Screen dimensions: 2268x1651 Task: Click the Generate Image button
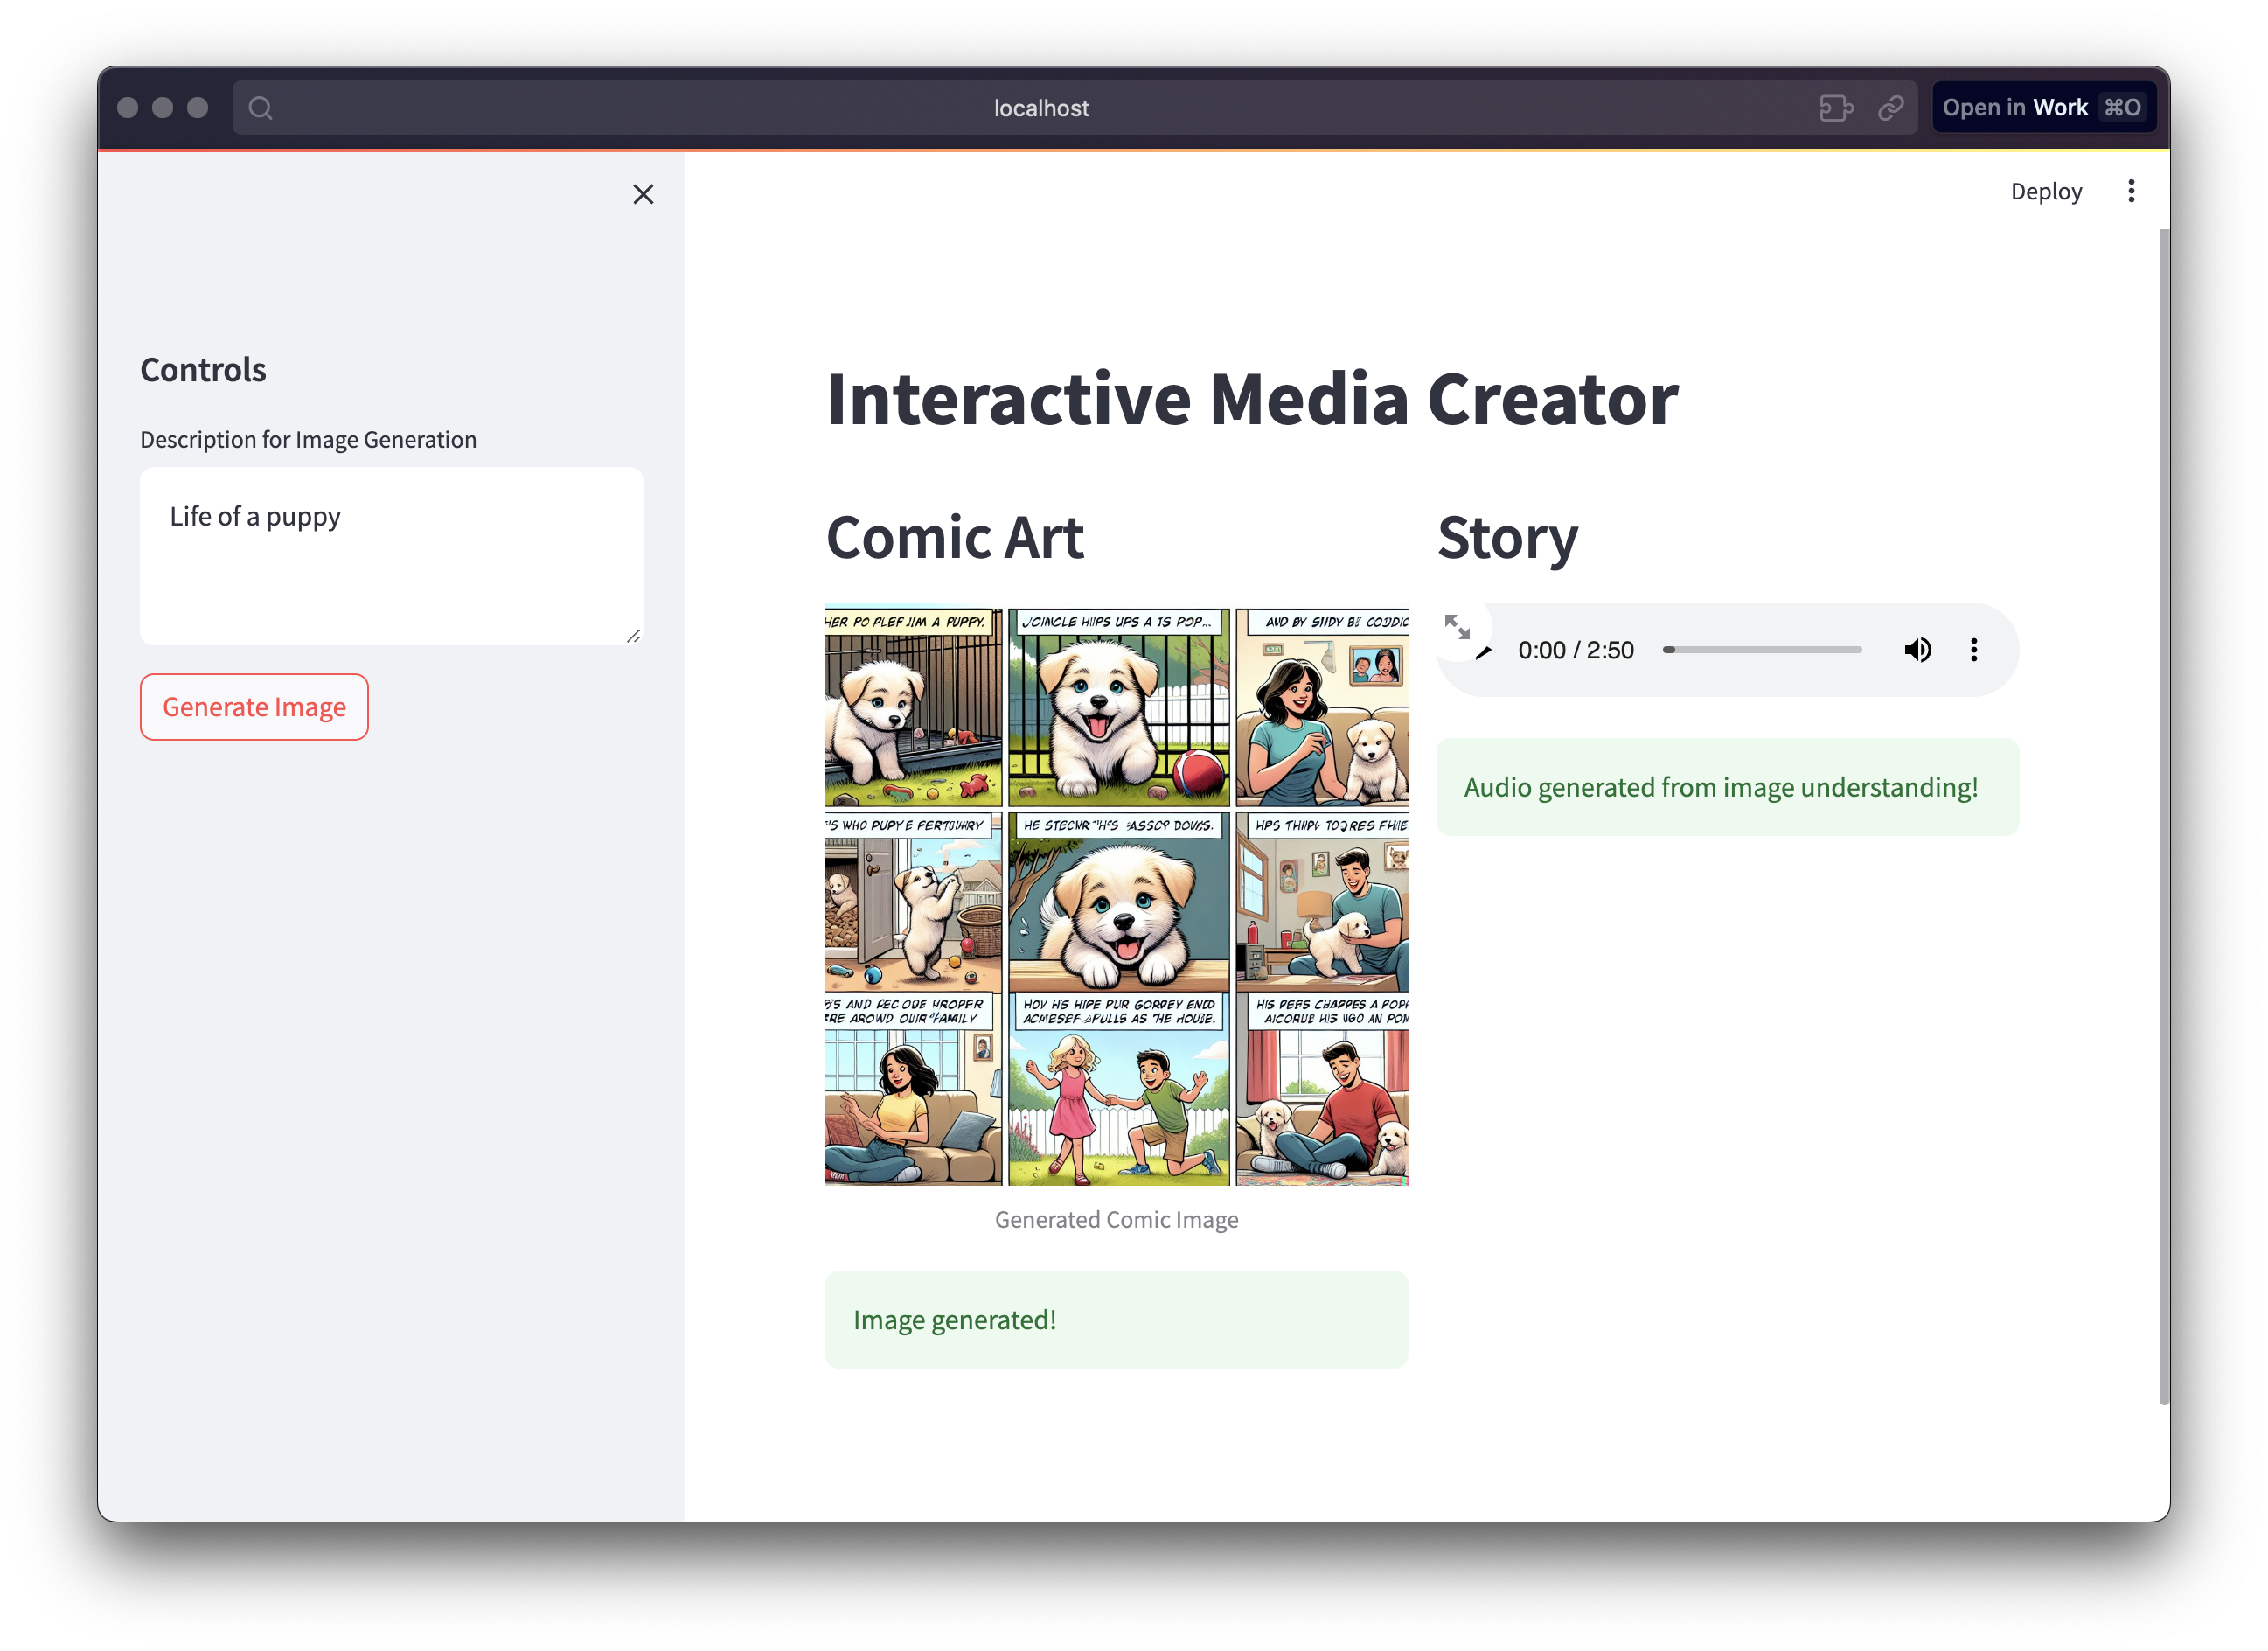254,707
